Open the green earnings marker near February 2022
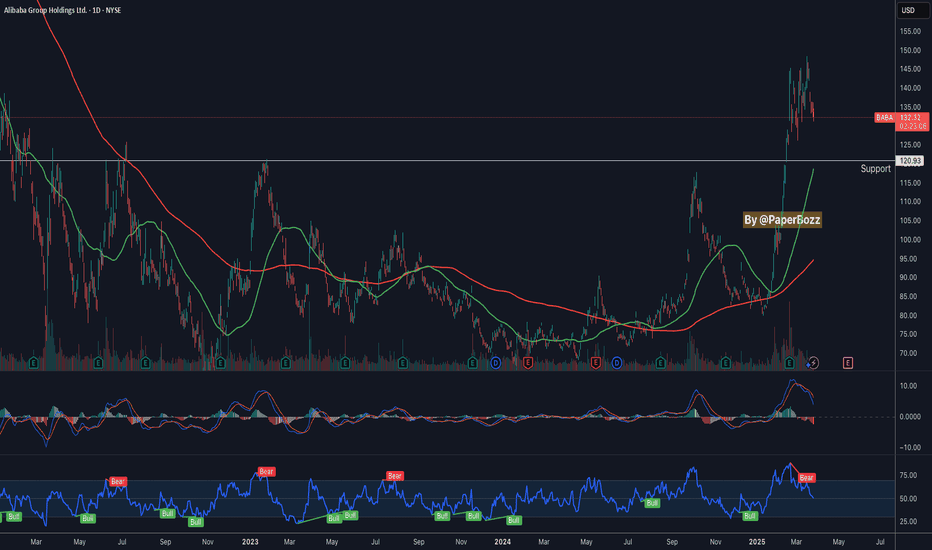This screenshot has width=932, height=550. tap(34, 363)
